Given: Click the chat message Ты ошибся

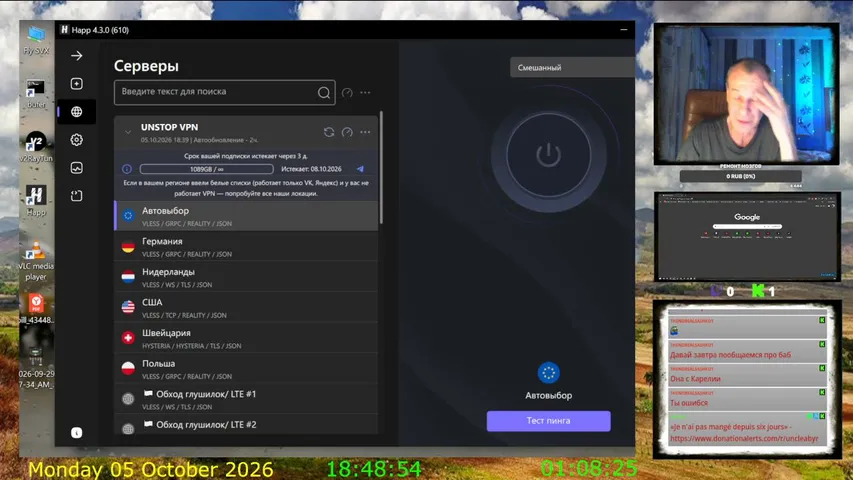Looking at the screenshot, I should [689, 403].
